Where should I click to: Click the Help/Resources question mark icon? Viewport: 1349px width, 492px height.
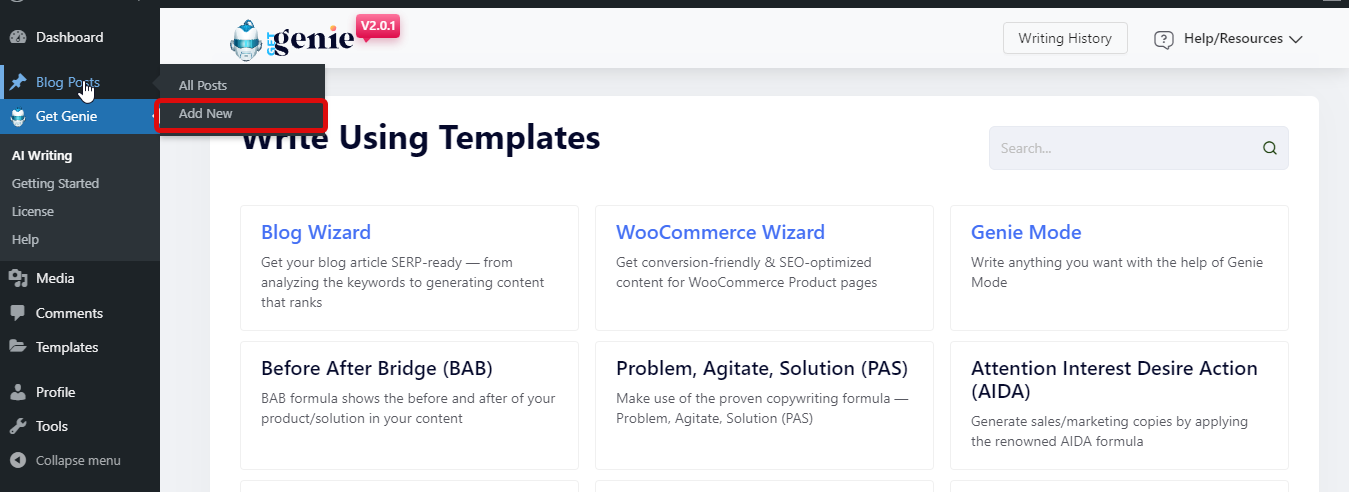[x=1164, y=39]
